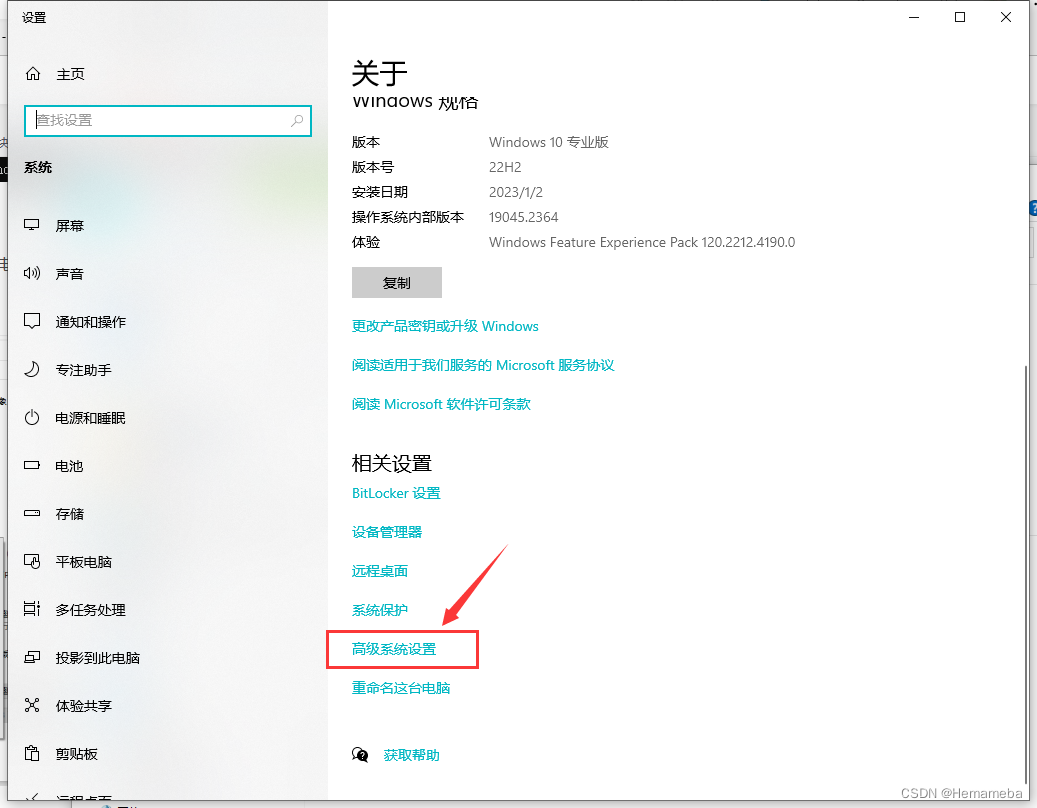
Task: Open 体验共享 via the sharing icon
Action: coord(33,705)
